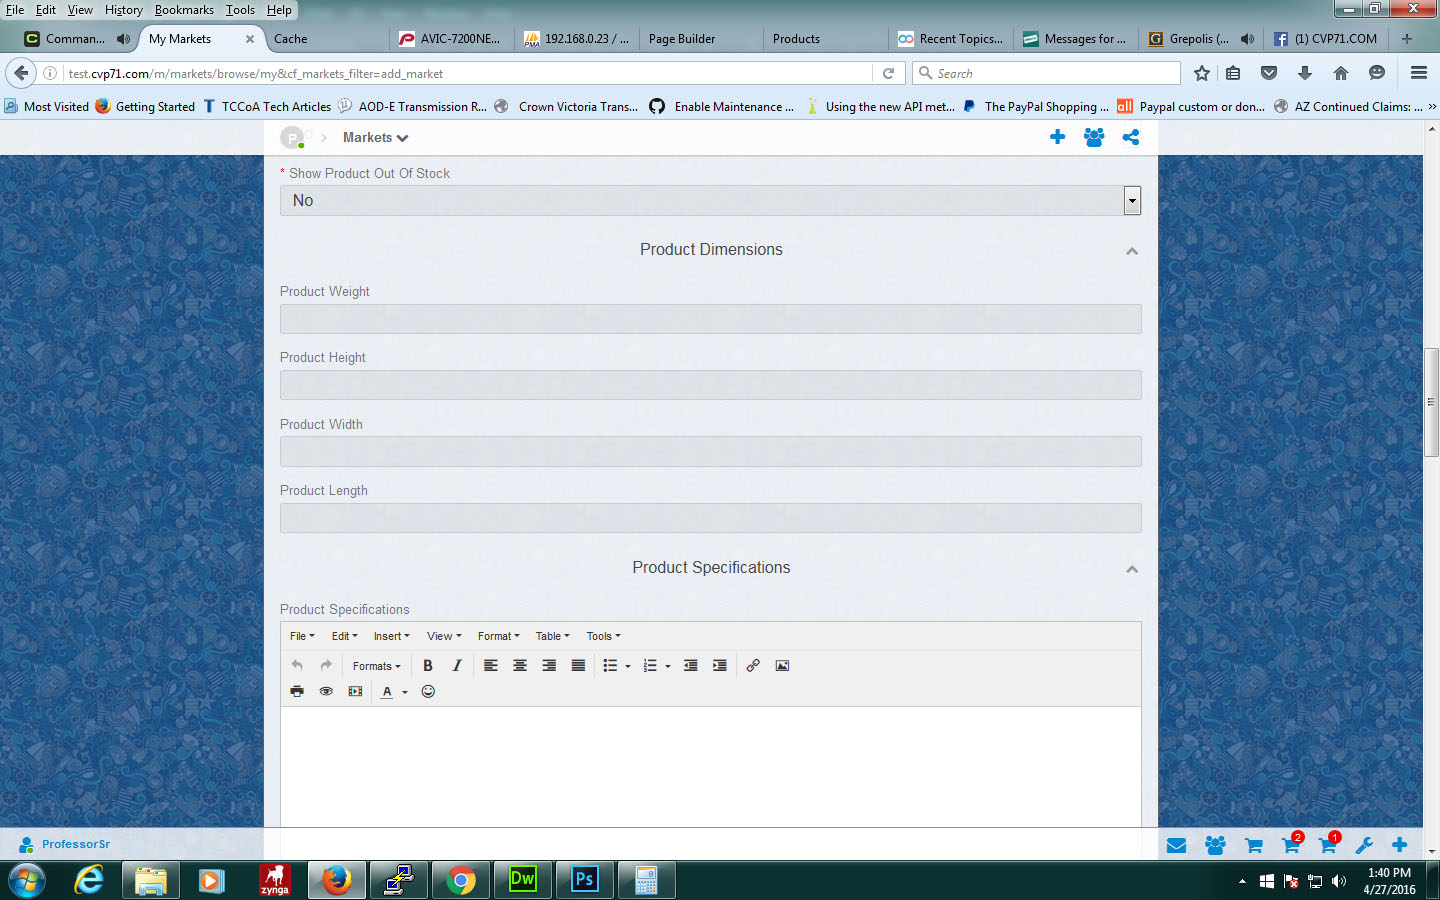Toggle italic formatting in the editor

[457, 666]
